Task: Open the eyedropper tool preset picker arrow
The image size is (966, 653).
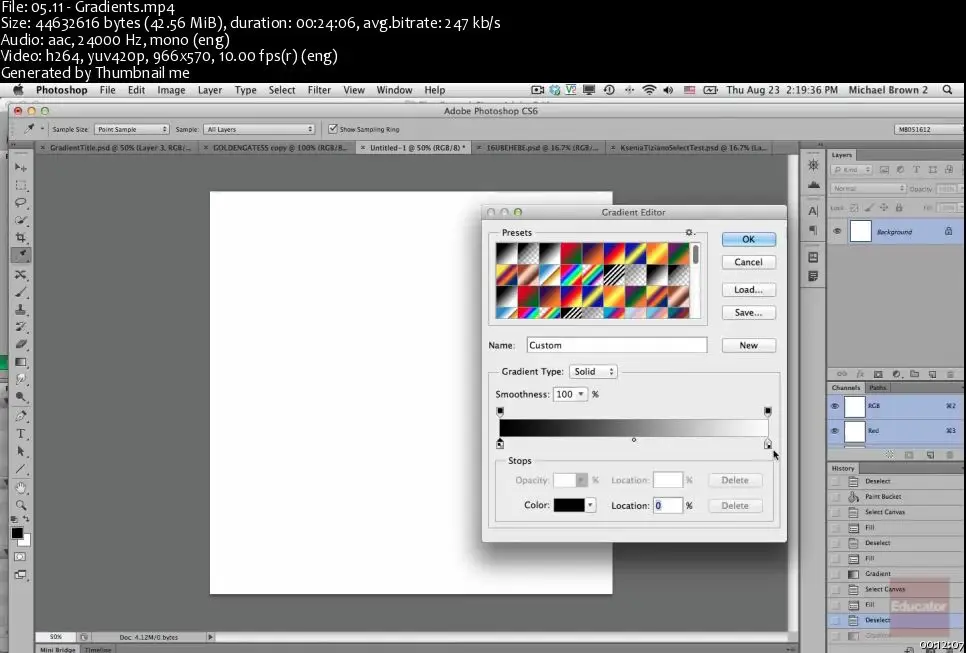Action: coord(42,129)
